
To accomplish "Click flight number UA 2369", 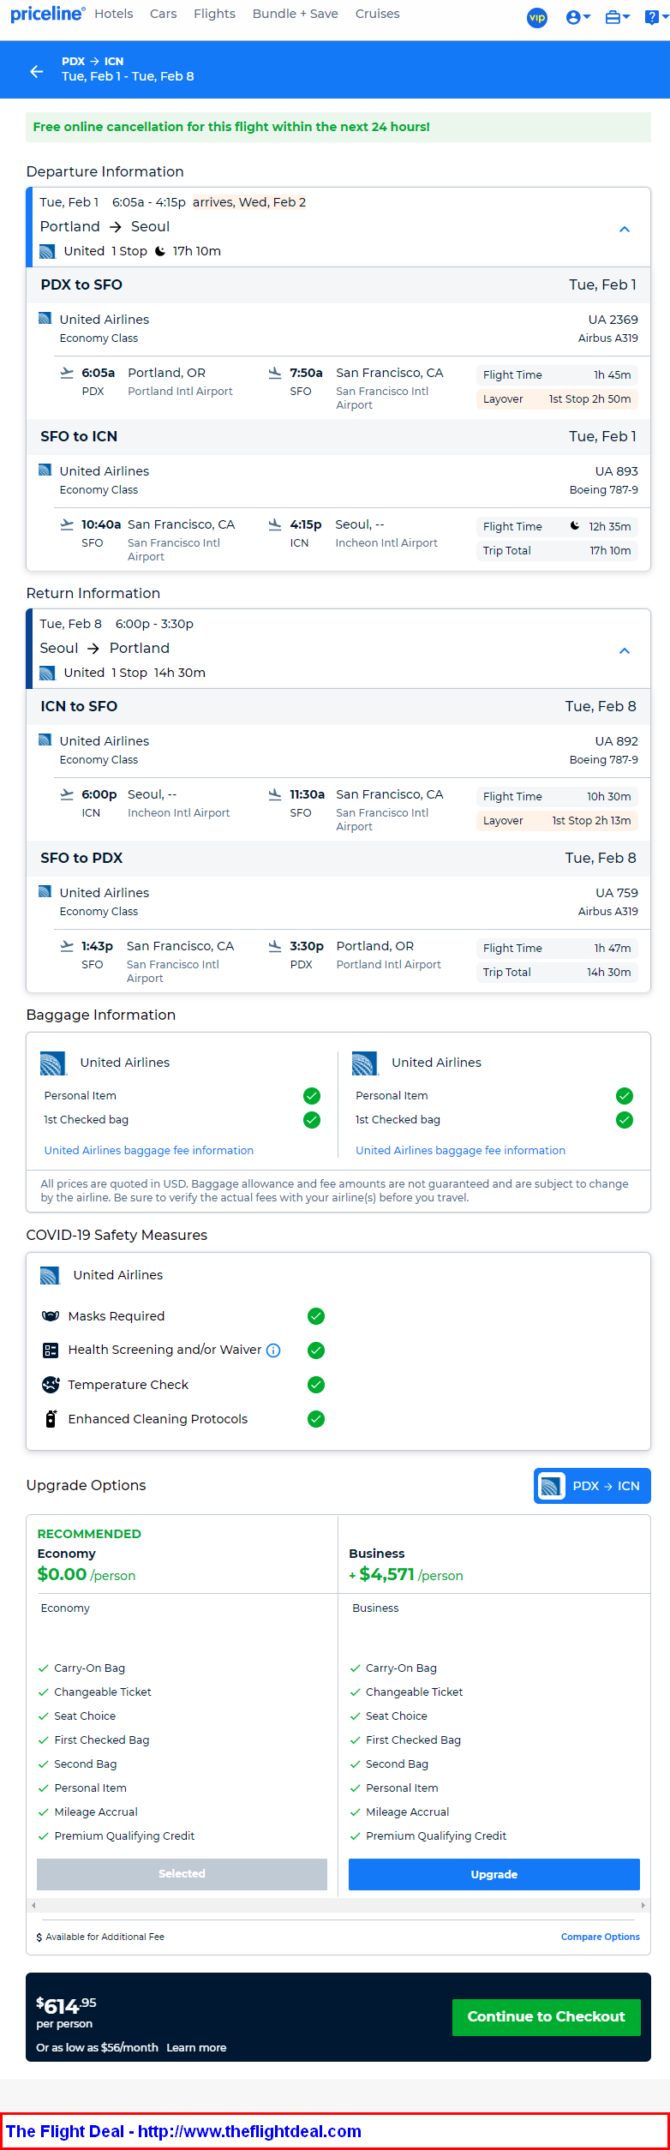I will coord(613,320).
